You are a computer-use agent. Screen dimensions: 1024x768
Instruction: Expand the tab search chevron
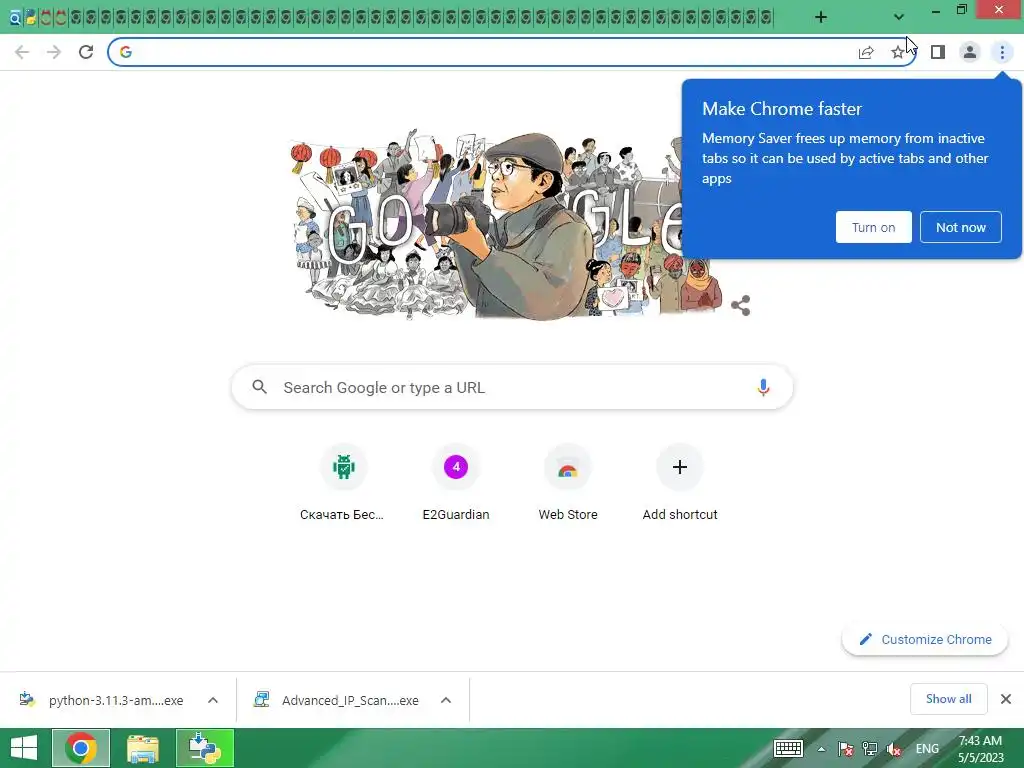[899, 17]
